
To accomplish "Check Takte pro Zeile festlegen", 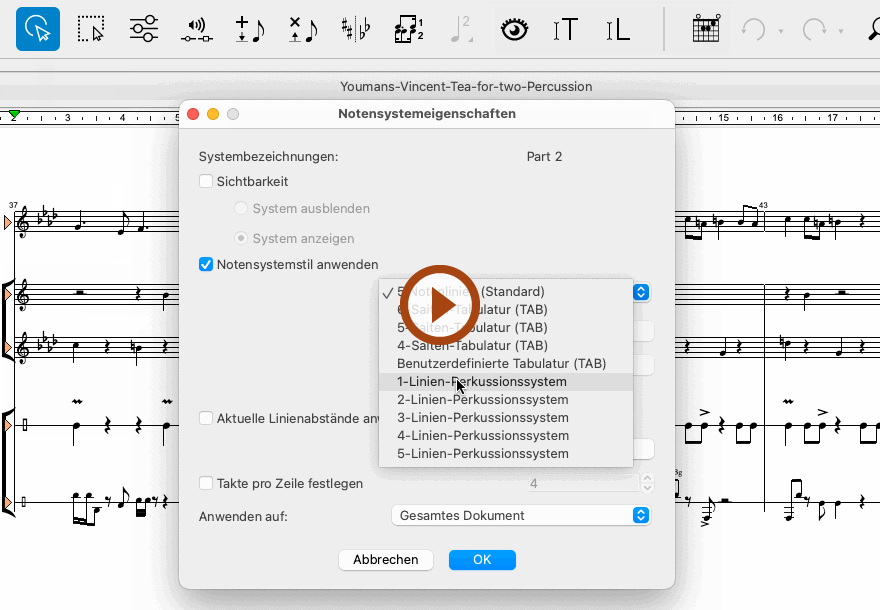I will (x=206, y=484).
